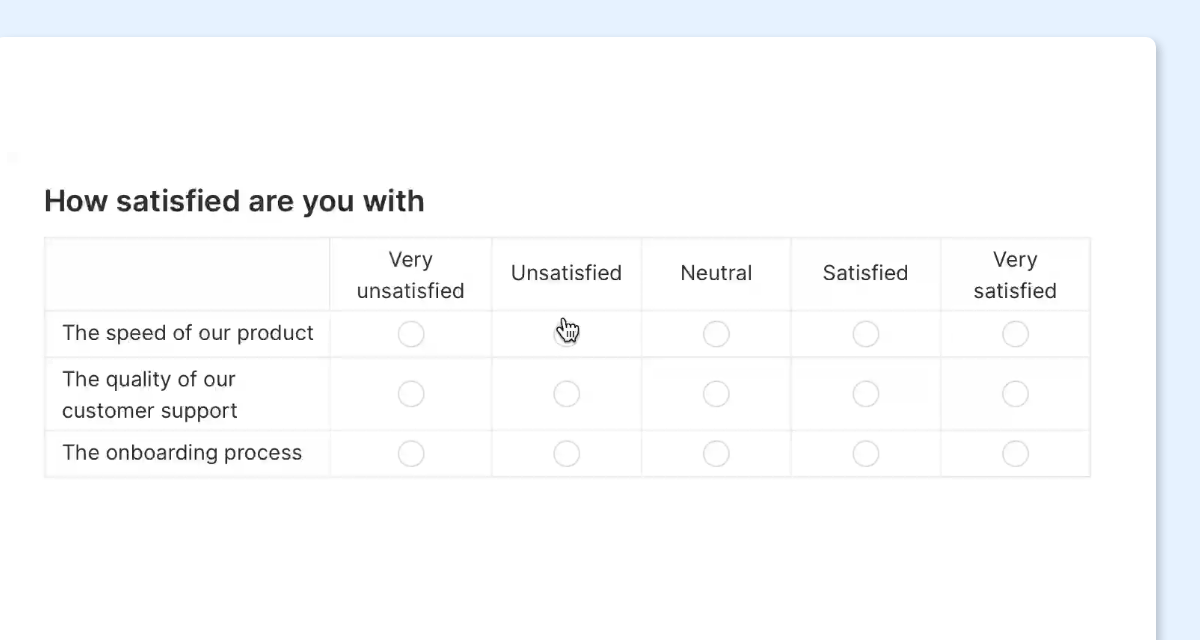Click the 'Very satisfied' column header

point(1015,275)
